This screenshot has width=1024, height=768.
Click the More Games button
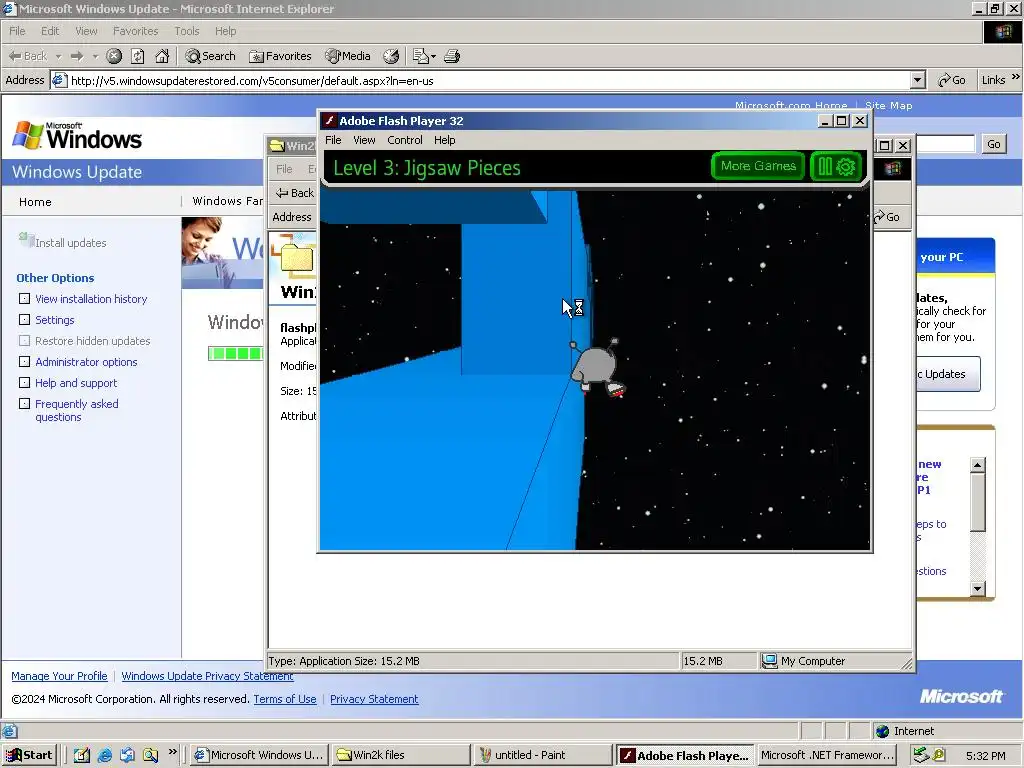[758, 166]
